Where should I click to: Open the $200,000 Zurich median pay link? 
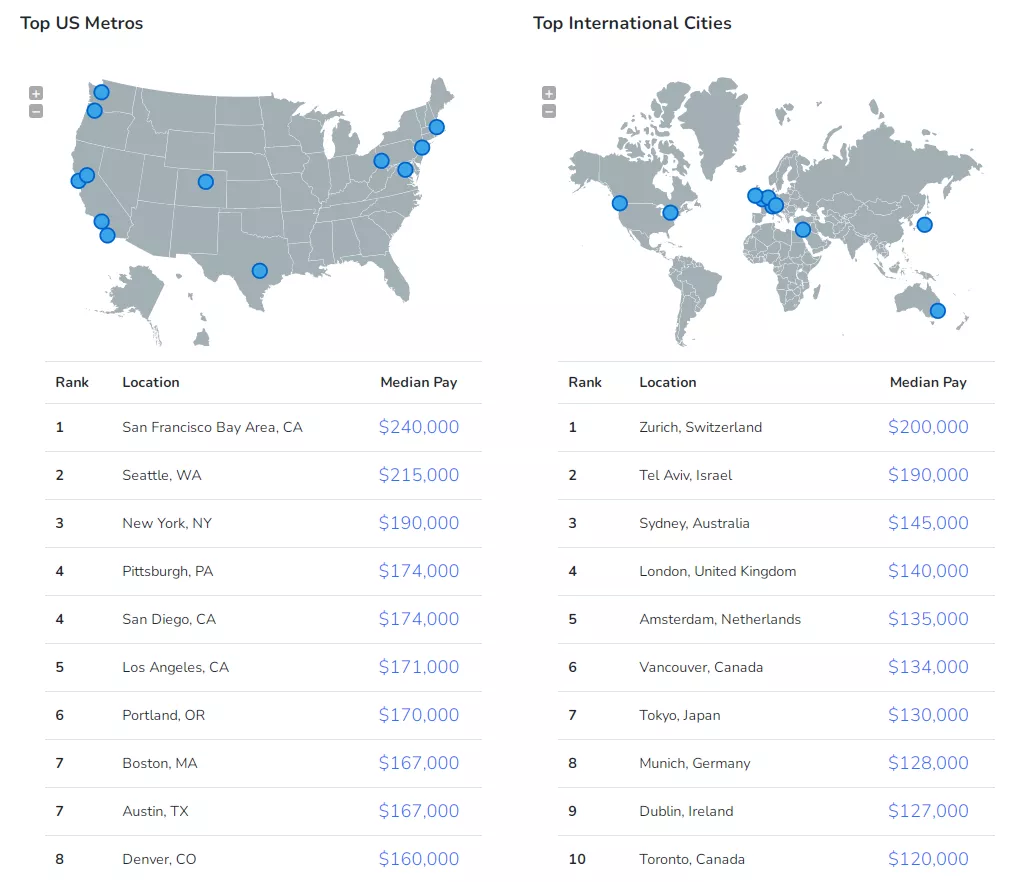(x=928, y=427)
